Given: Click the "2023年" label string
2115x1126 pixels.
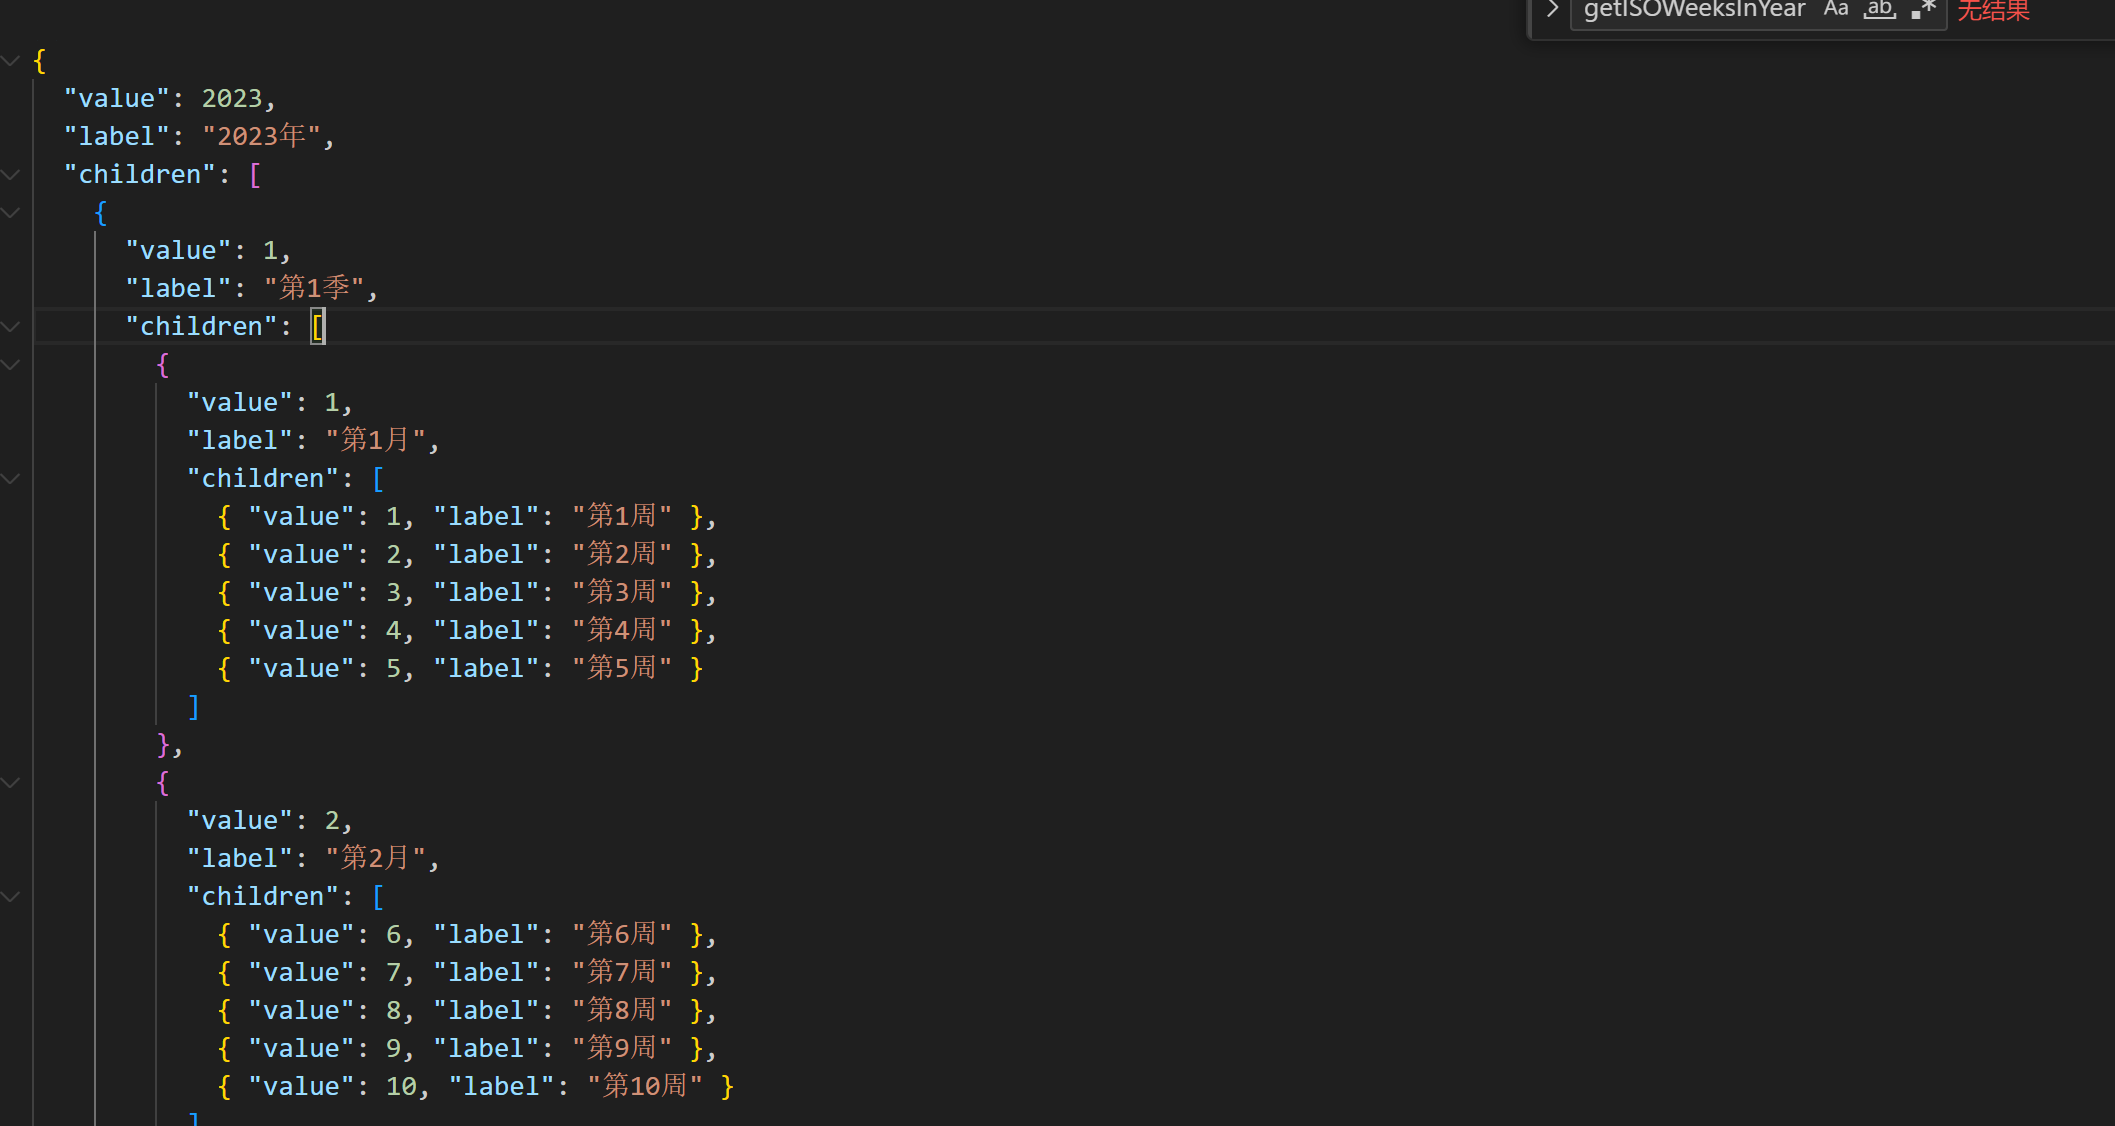Looking at the screenshot, I should click(x=262, y=136).
